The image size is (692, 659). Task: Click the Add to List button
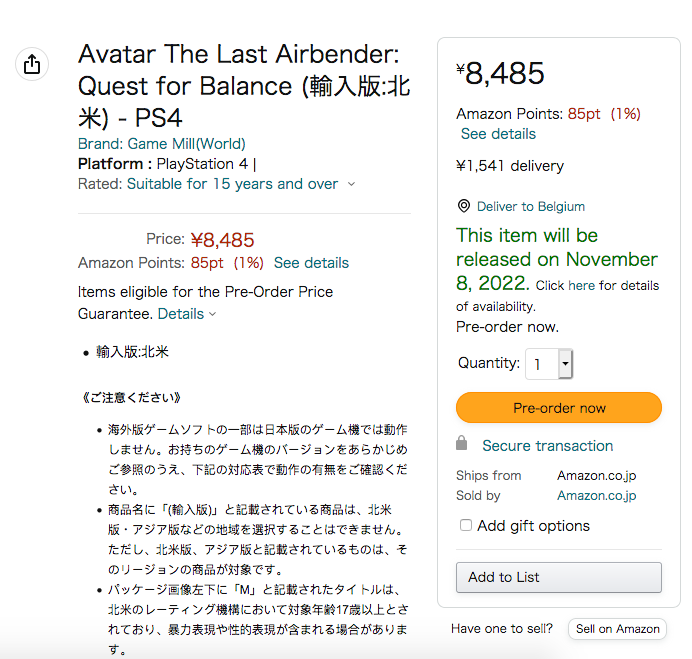click(558, 577)
